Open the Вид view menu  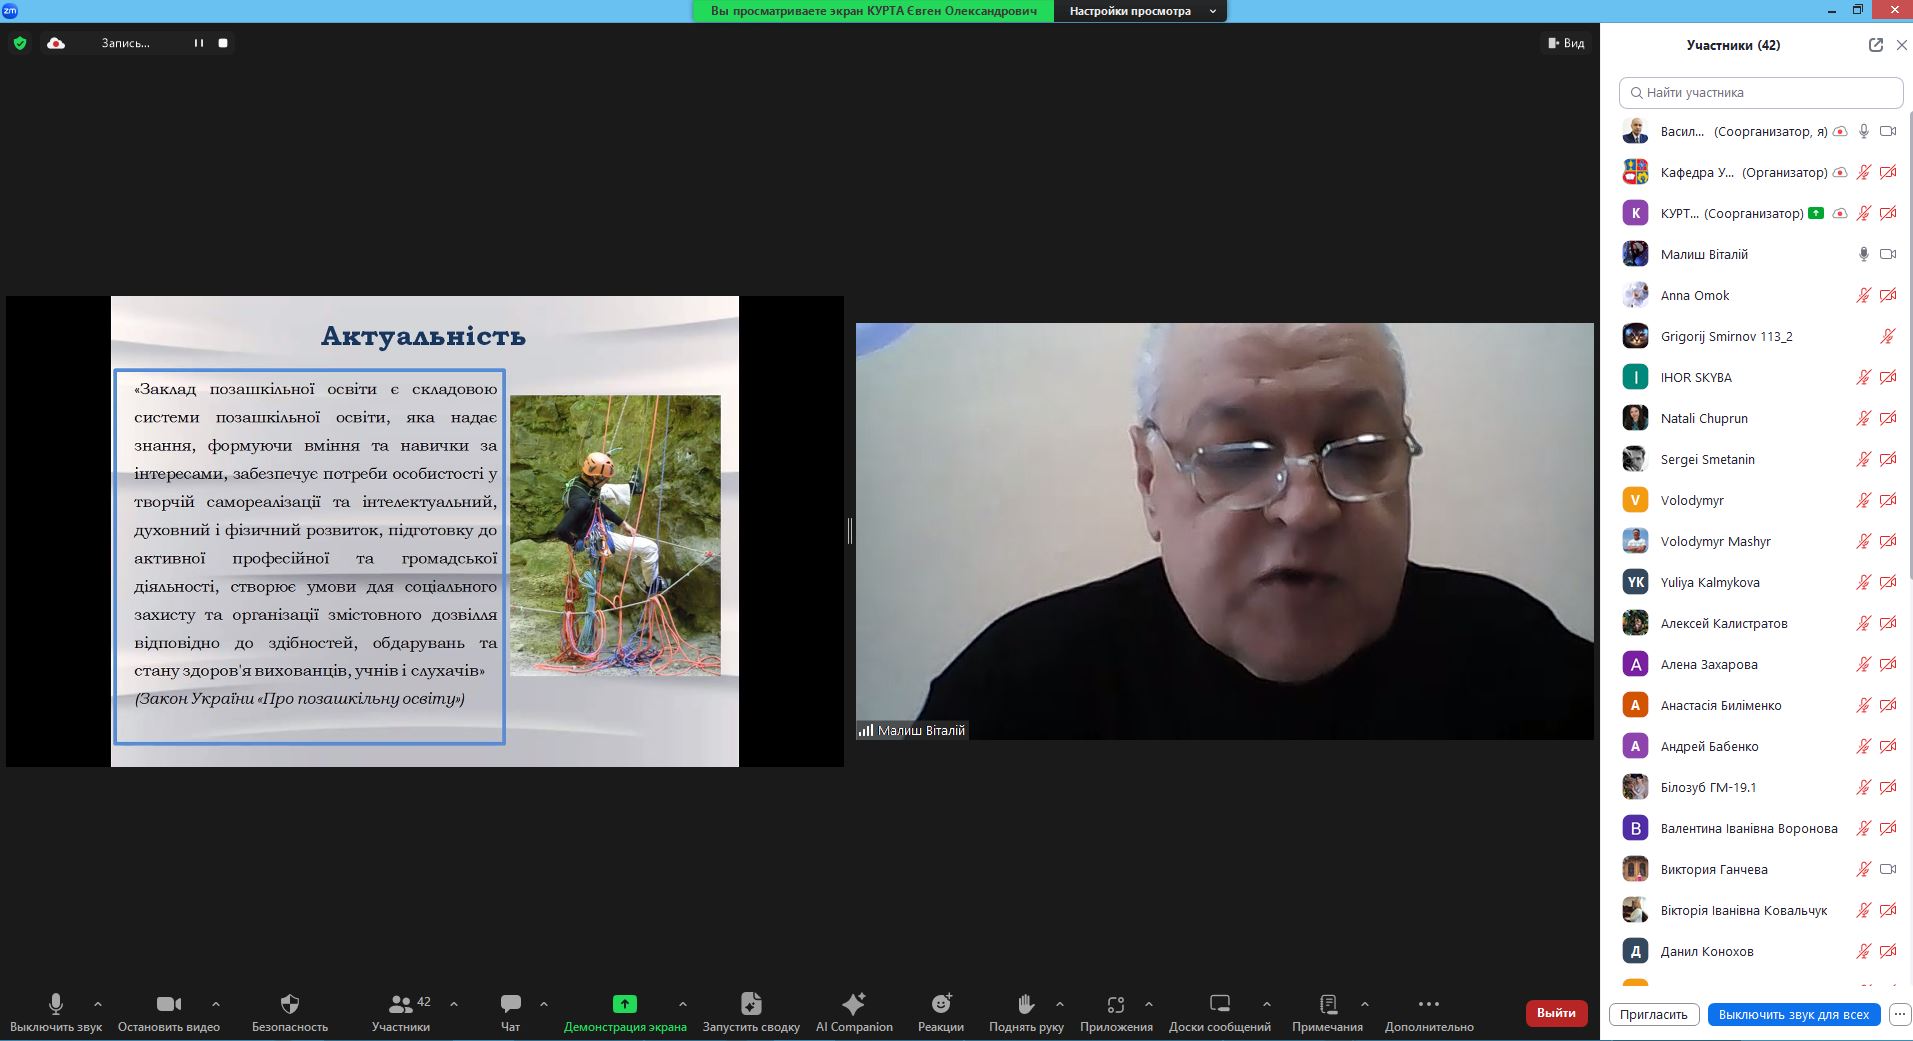[x=1566, y=43]
